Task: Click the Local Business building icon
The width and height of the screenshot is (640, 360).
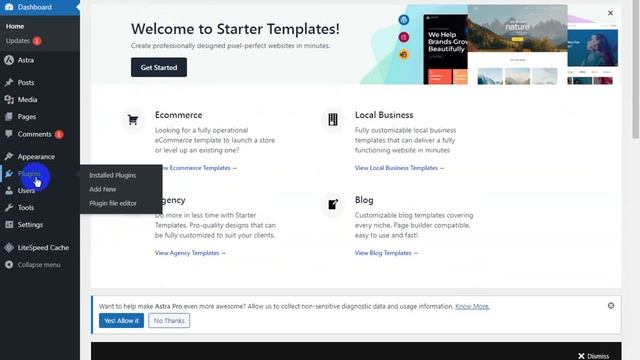Action: 333,120
